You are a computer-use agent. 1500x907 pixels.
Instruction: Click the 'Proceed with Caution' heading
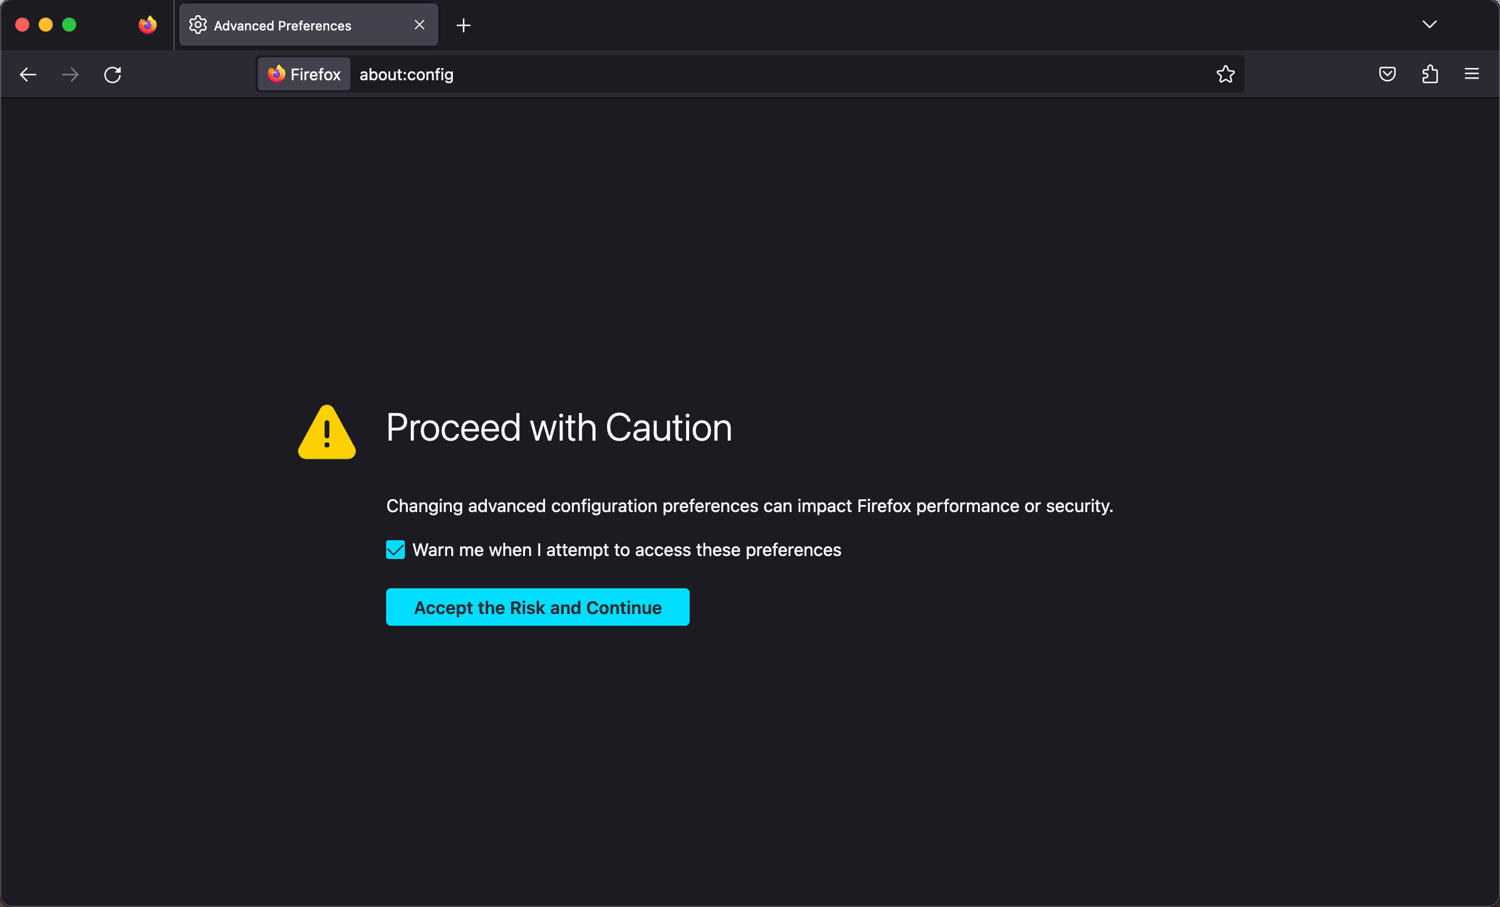(x=559, y=428)
